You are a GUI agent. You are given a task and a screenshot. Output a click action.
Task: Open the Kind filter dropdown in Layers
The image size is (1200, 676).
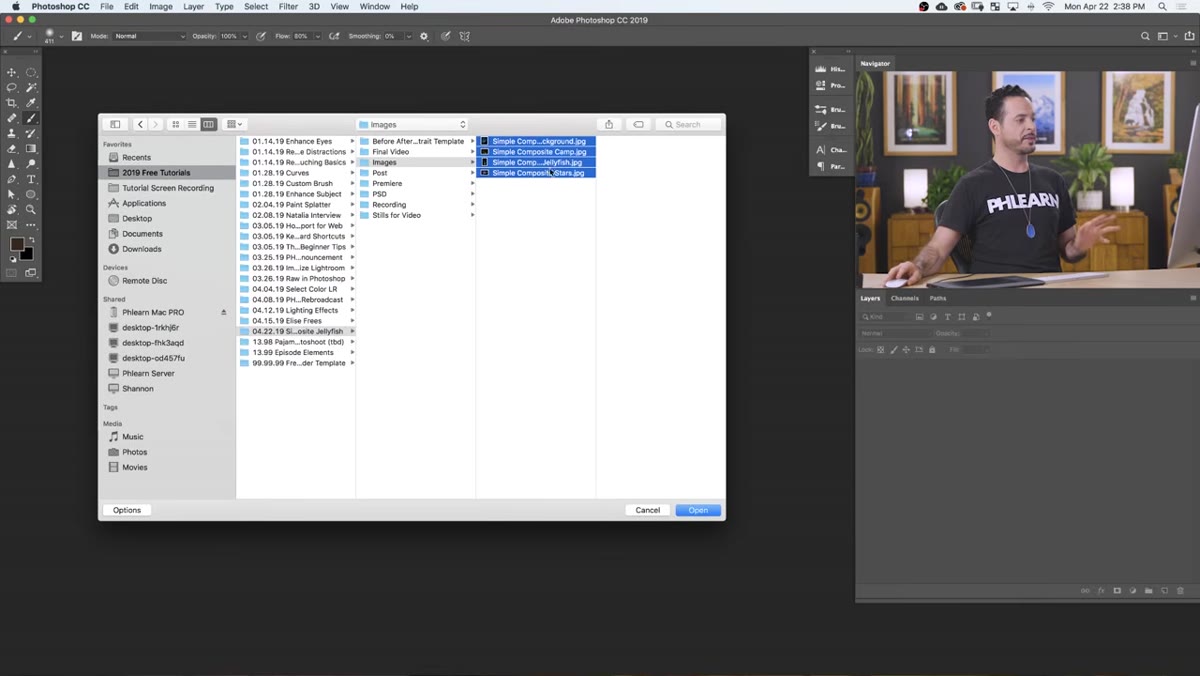[x=887, y=317]
